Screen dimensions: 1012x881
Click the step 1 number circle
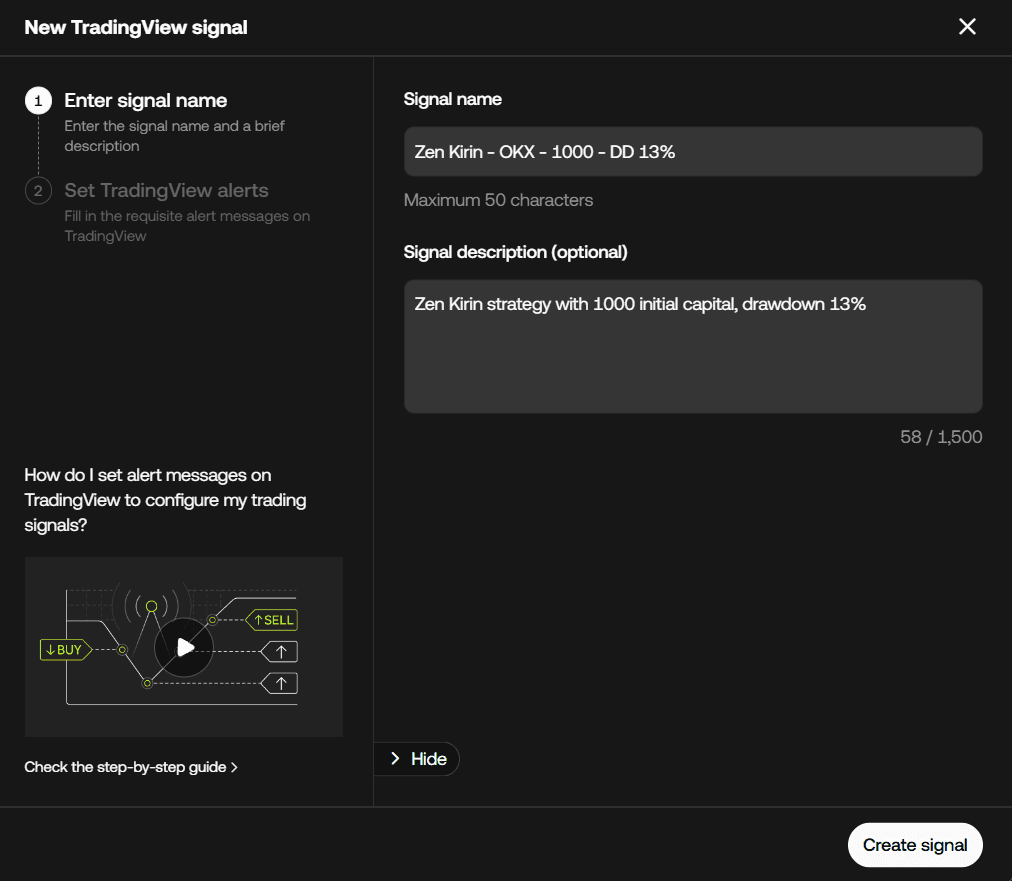tap(38, 100)
